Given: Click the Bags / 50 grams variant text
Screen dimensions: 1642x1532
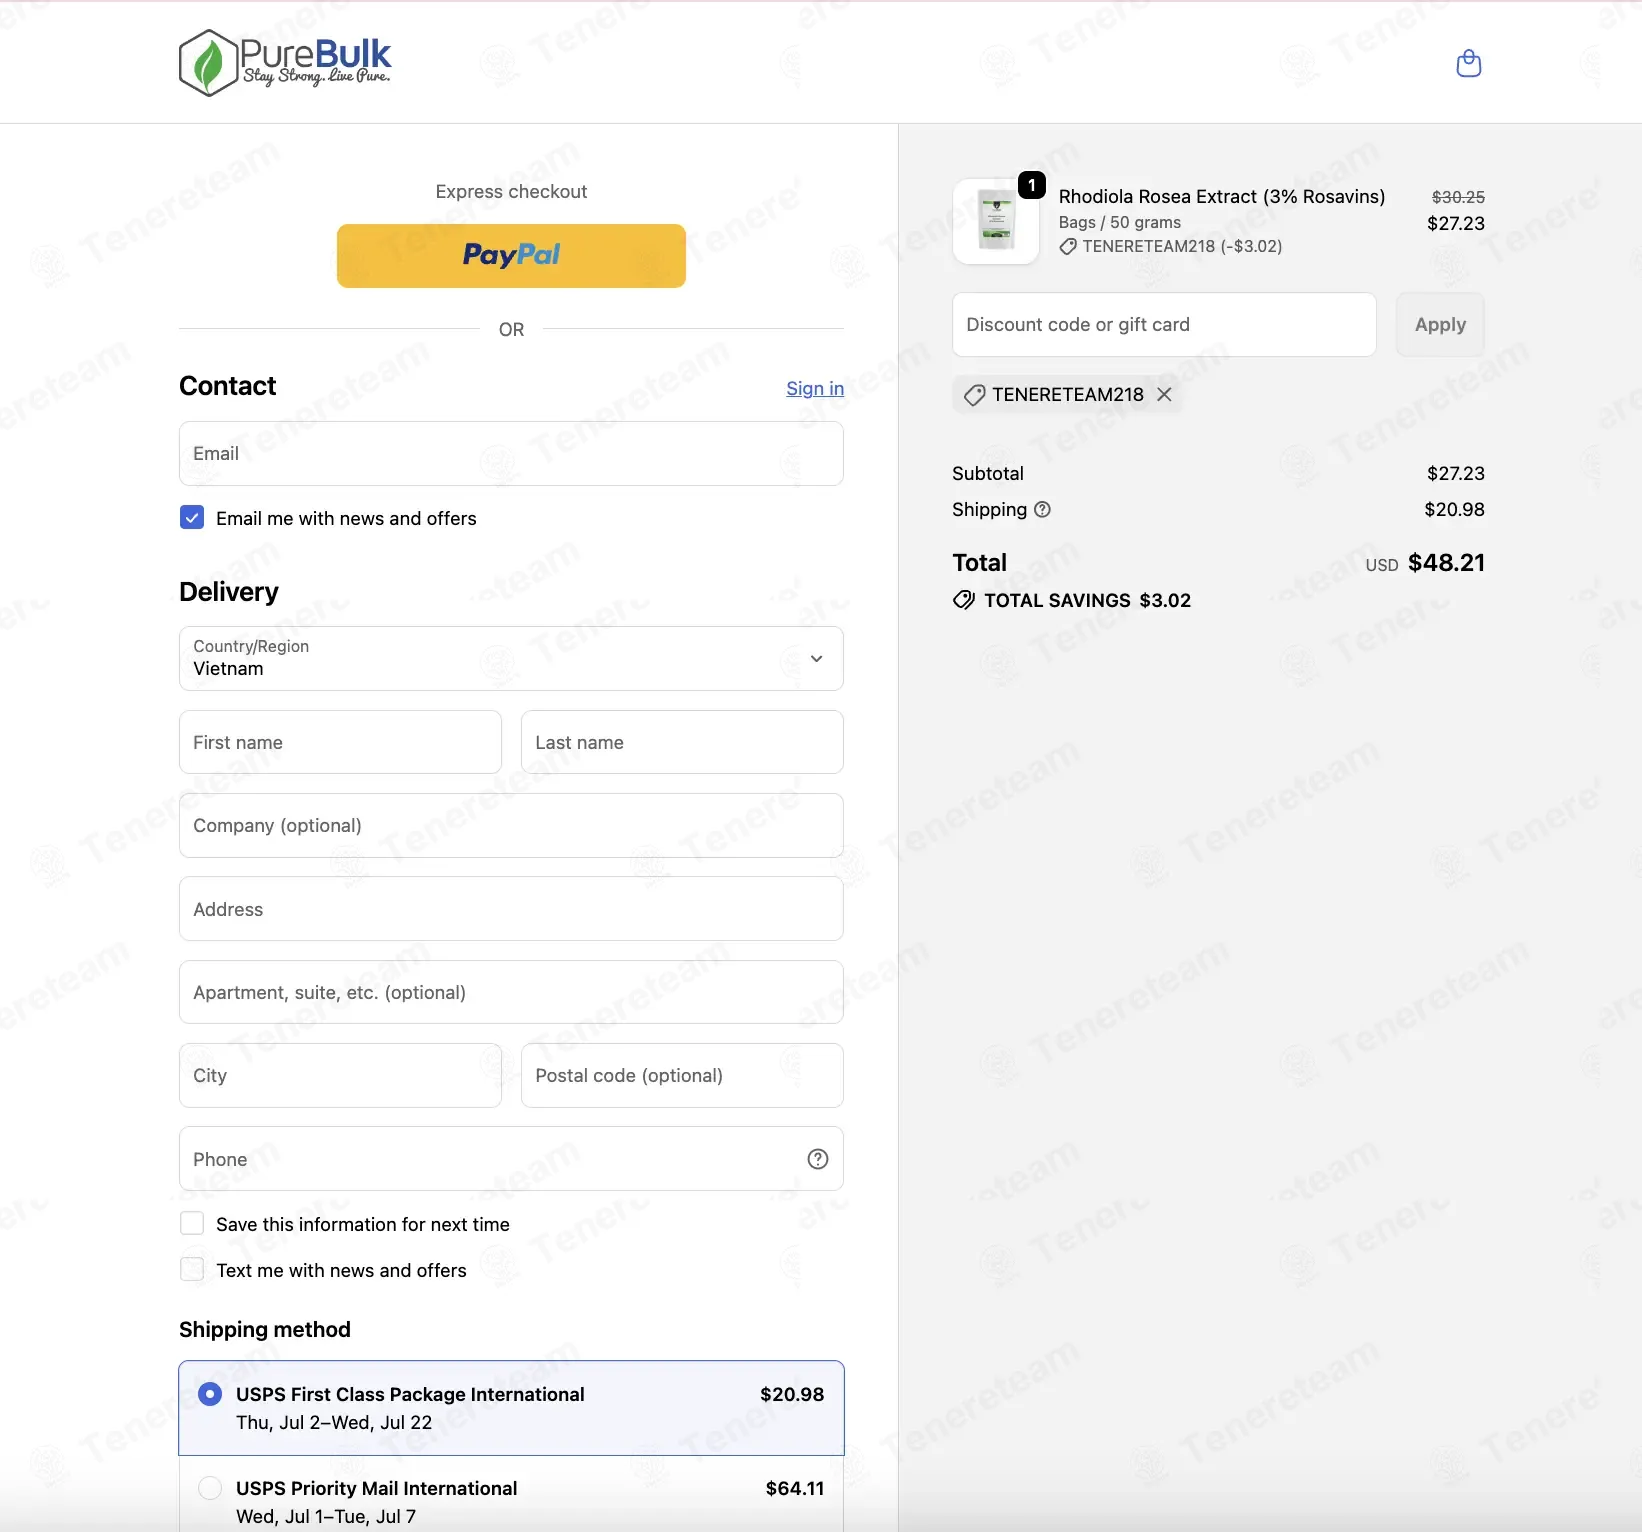Looking at the screenshot, I should tap(1120, 222).
